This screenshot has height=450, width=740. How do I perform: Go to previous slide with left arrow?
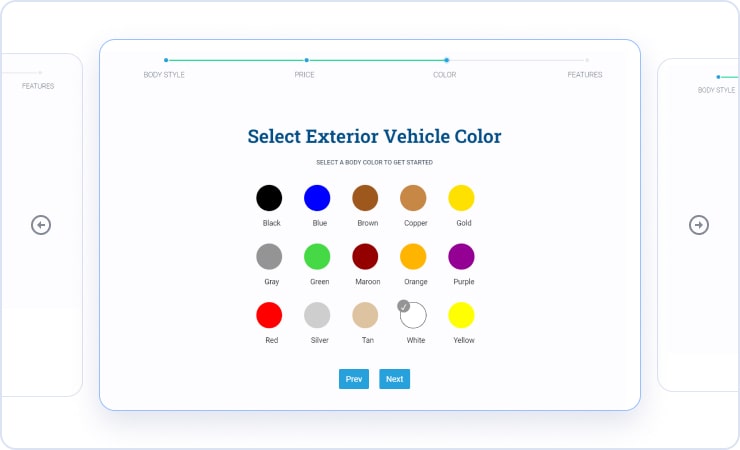(41, 225)
